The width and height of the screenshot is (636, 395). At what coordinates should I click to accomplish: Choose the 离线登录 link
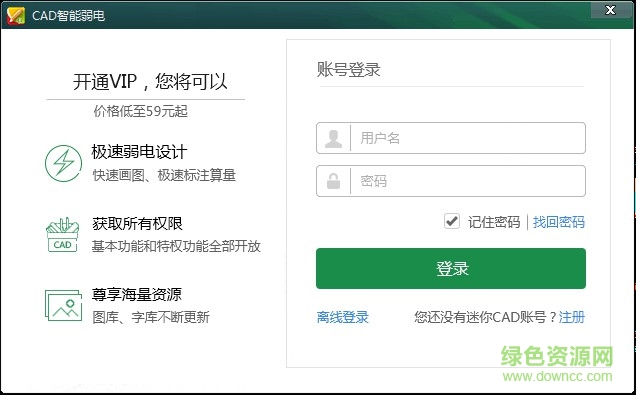[x=343, y=317]
